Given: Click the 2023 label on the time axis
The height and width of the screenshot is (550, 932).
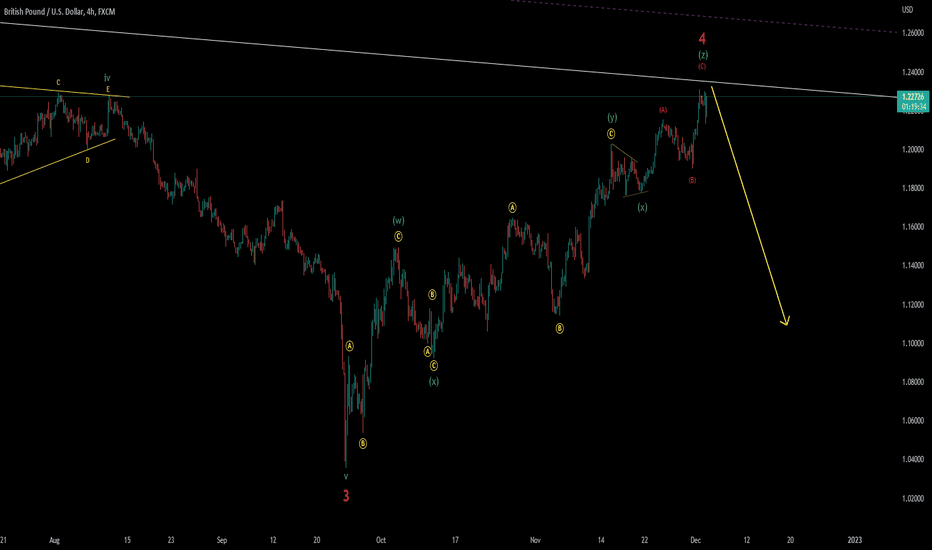Looking at the screenshot, I should click(x=855, y=540).
